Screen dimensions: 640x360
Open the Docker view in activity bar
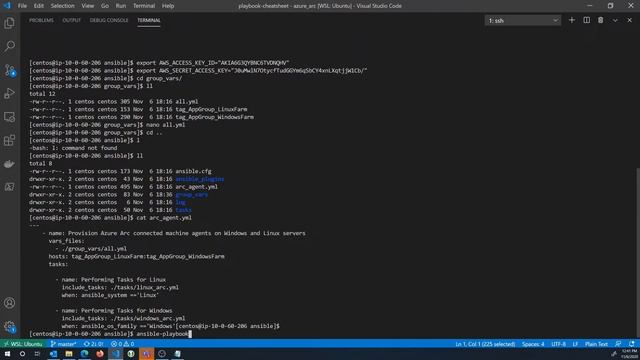coord(9,164)
